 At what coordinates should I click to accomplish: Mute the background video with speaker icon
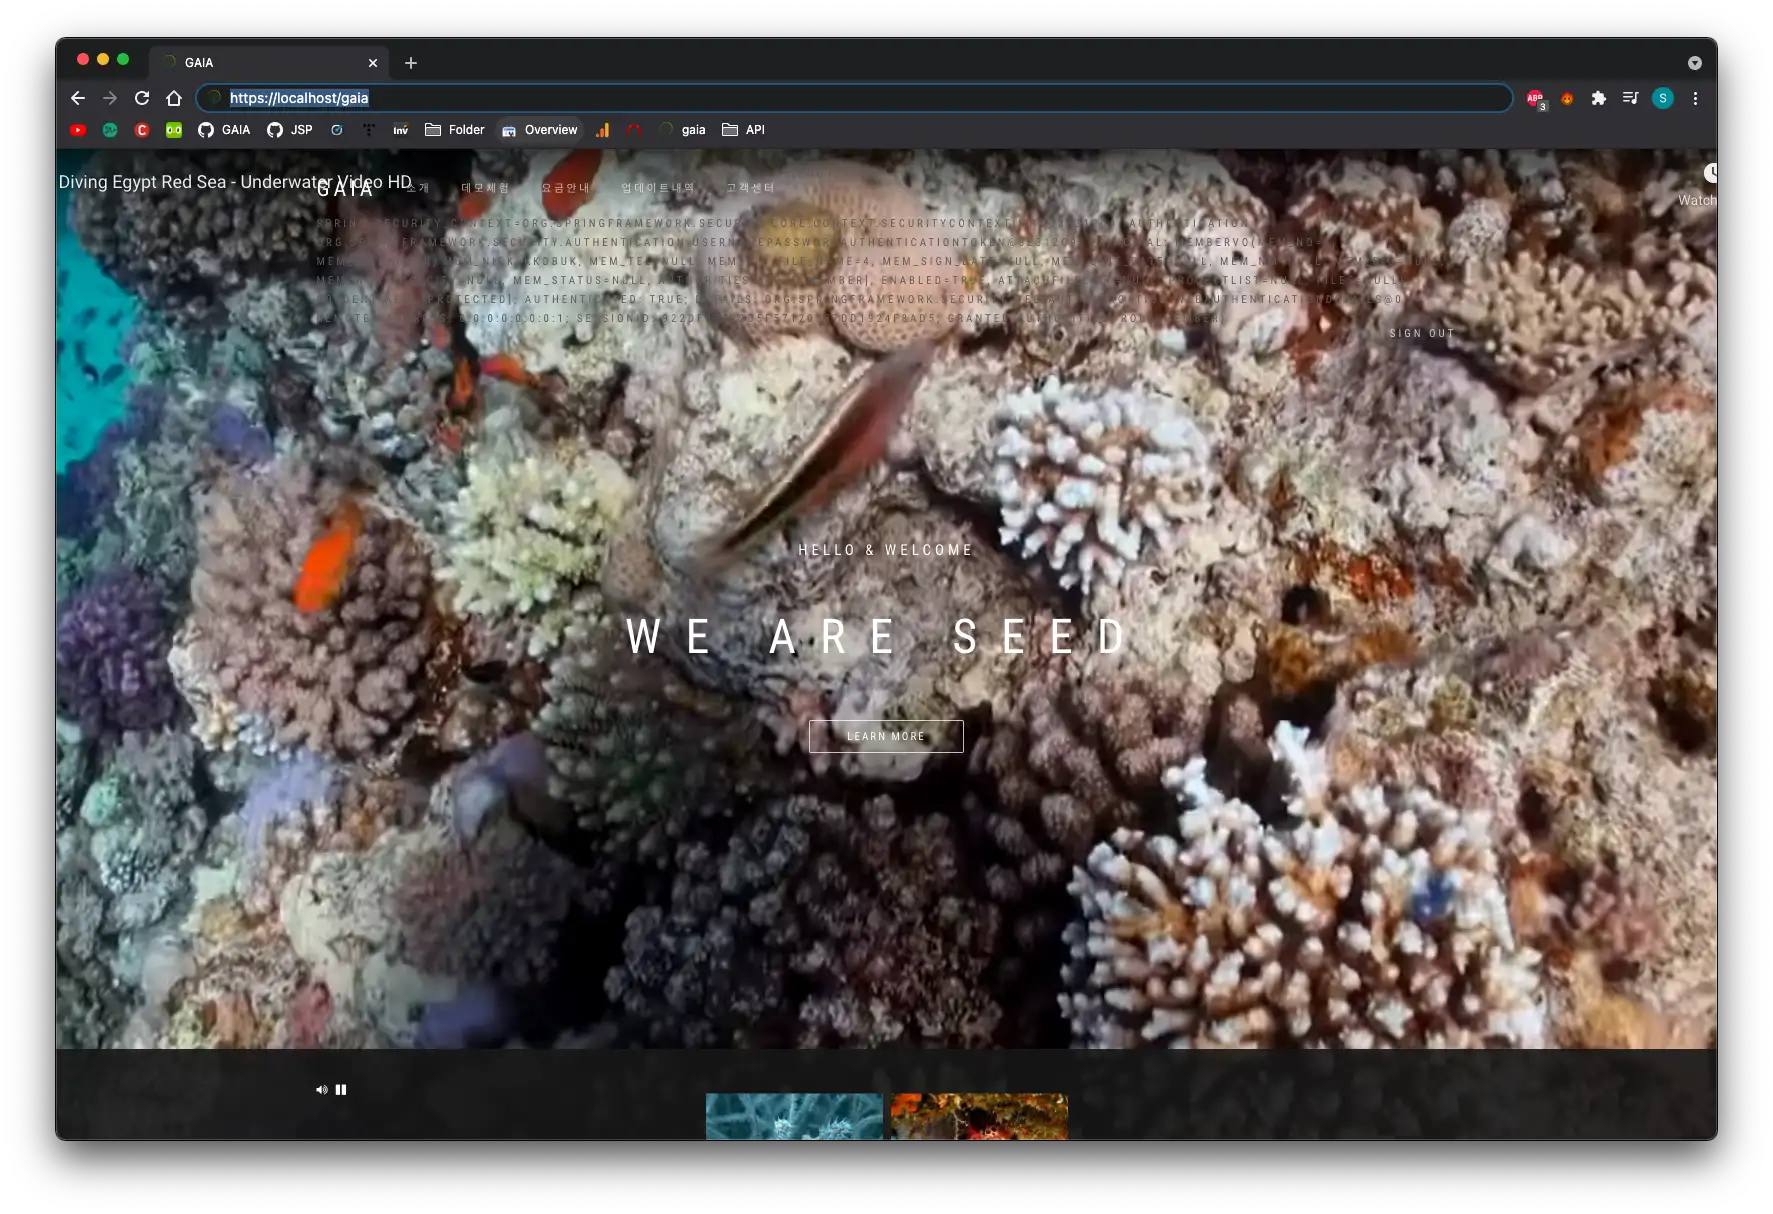point(321,1090)
